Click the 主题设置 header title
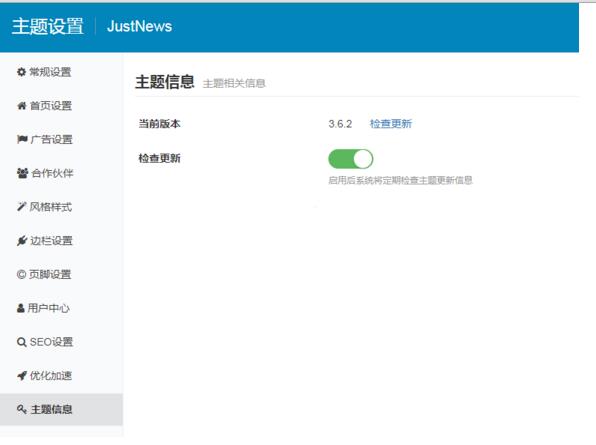Image resolution: width=596 pixels, height=445 pixels. tap(48, 27)
